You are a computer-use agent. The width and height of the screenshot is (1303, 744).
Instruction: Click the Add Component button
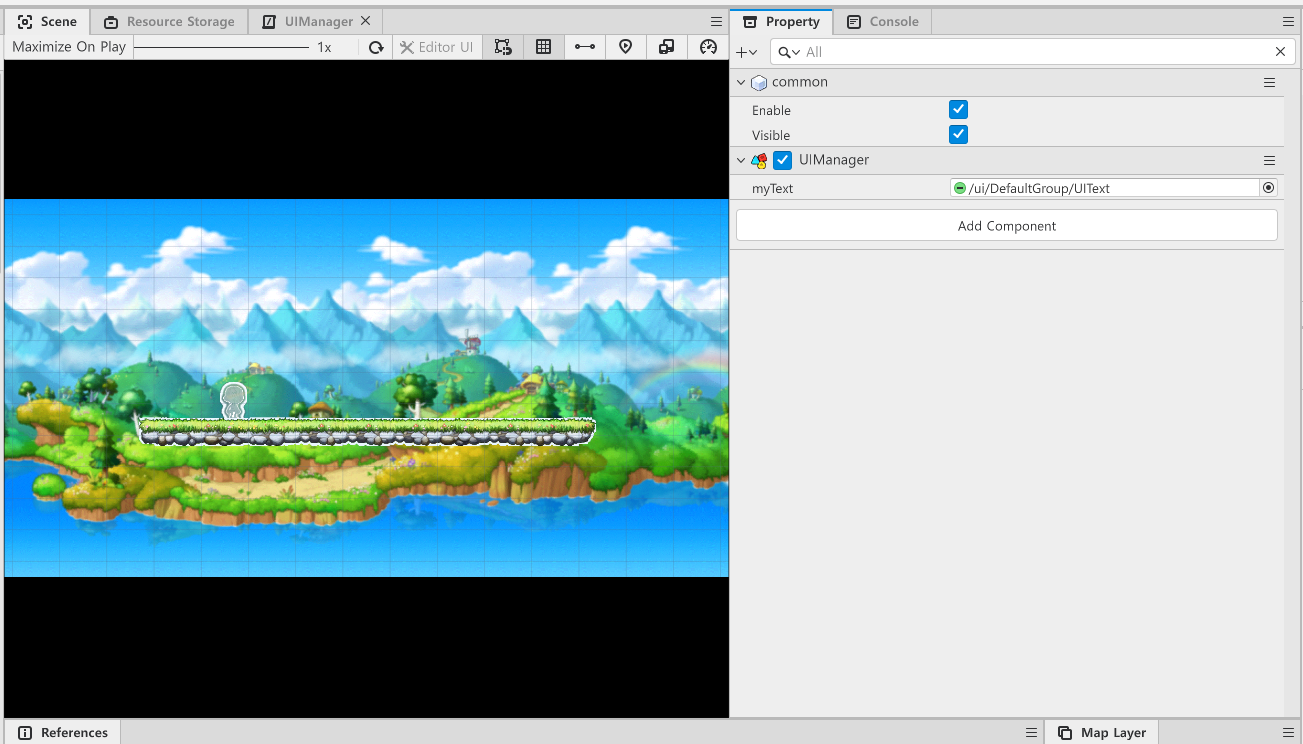(x=1007, y=225)
